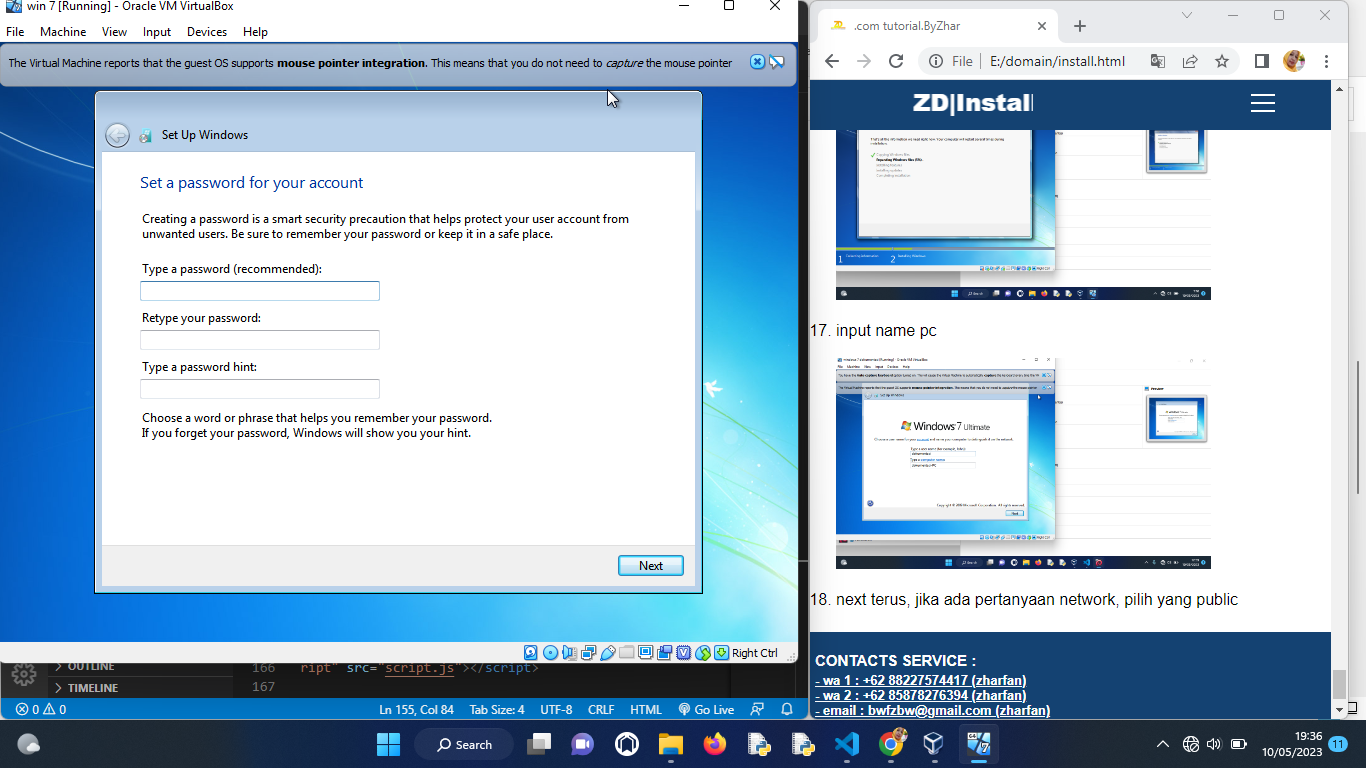The height and width of the screenshot is (768, 1366).
Task: Open VirtualBox File menu
Action: pyautogui.click(x=15, y=32)
